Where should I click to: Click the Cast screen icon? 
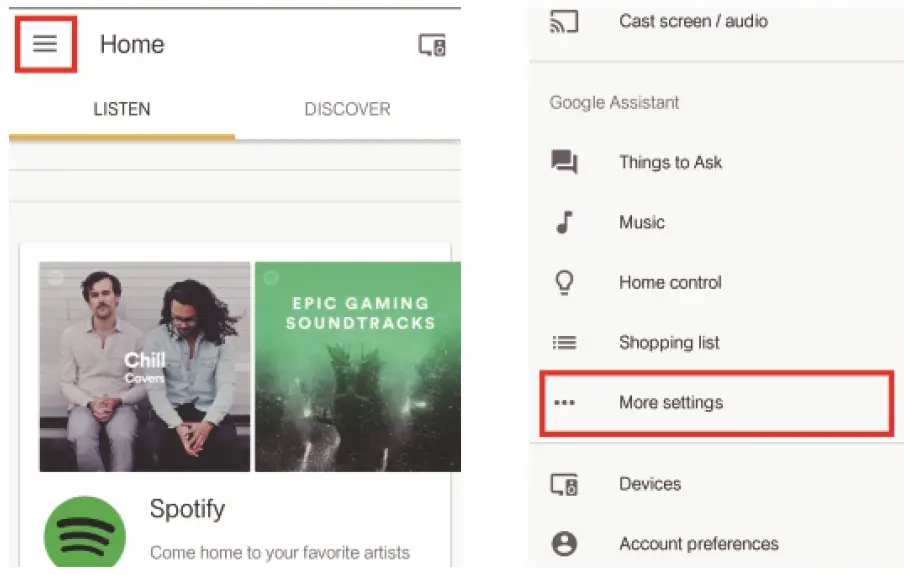pyautogui.click(x=564, y=22)
